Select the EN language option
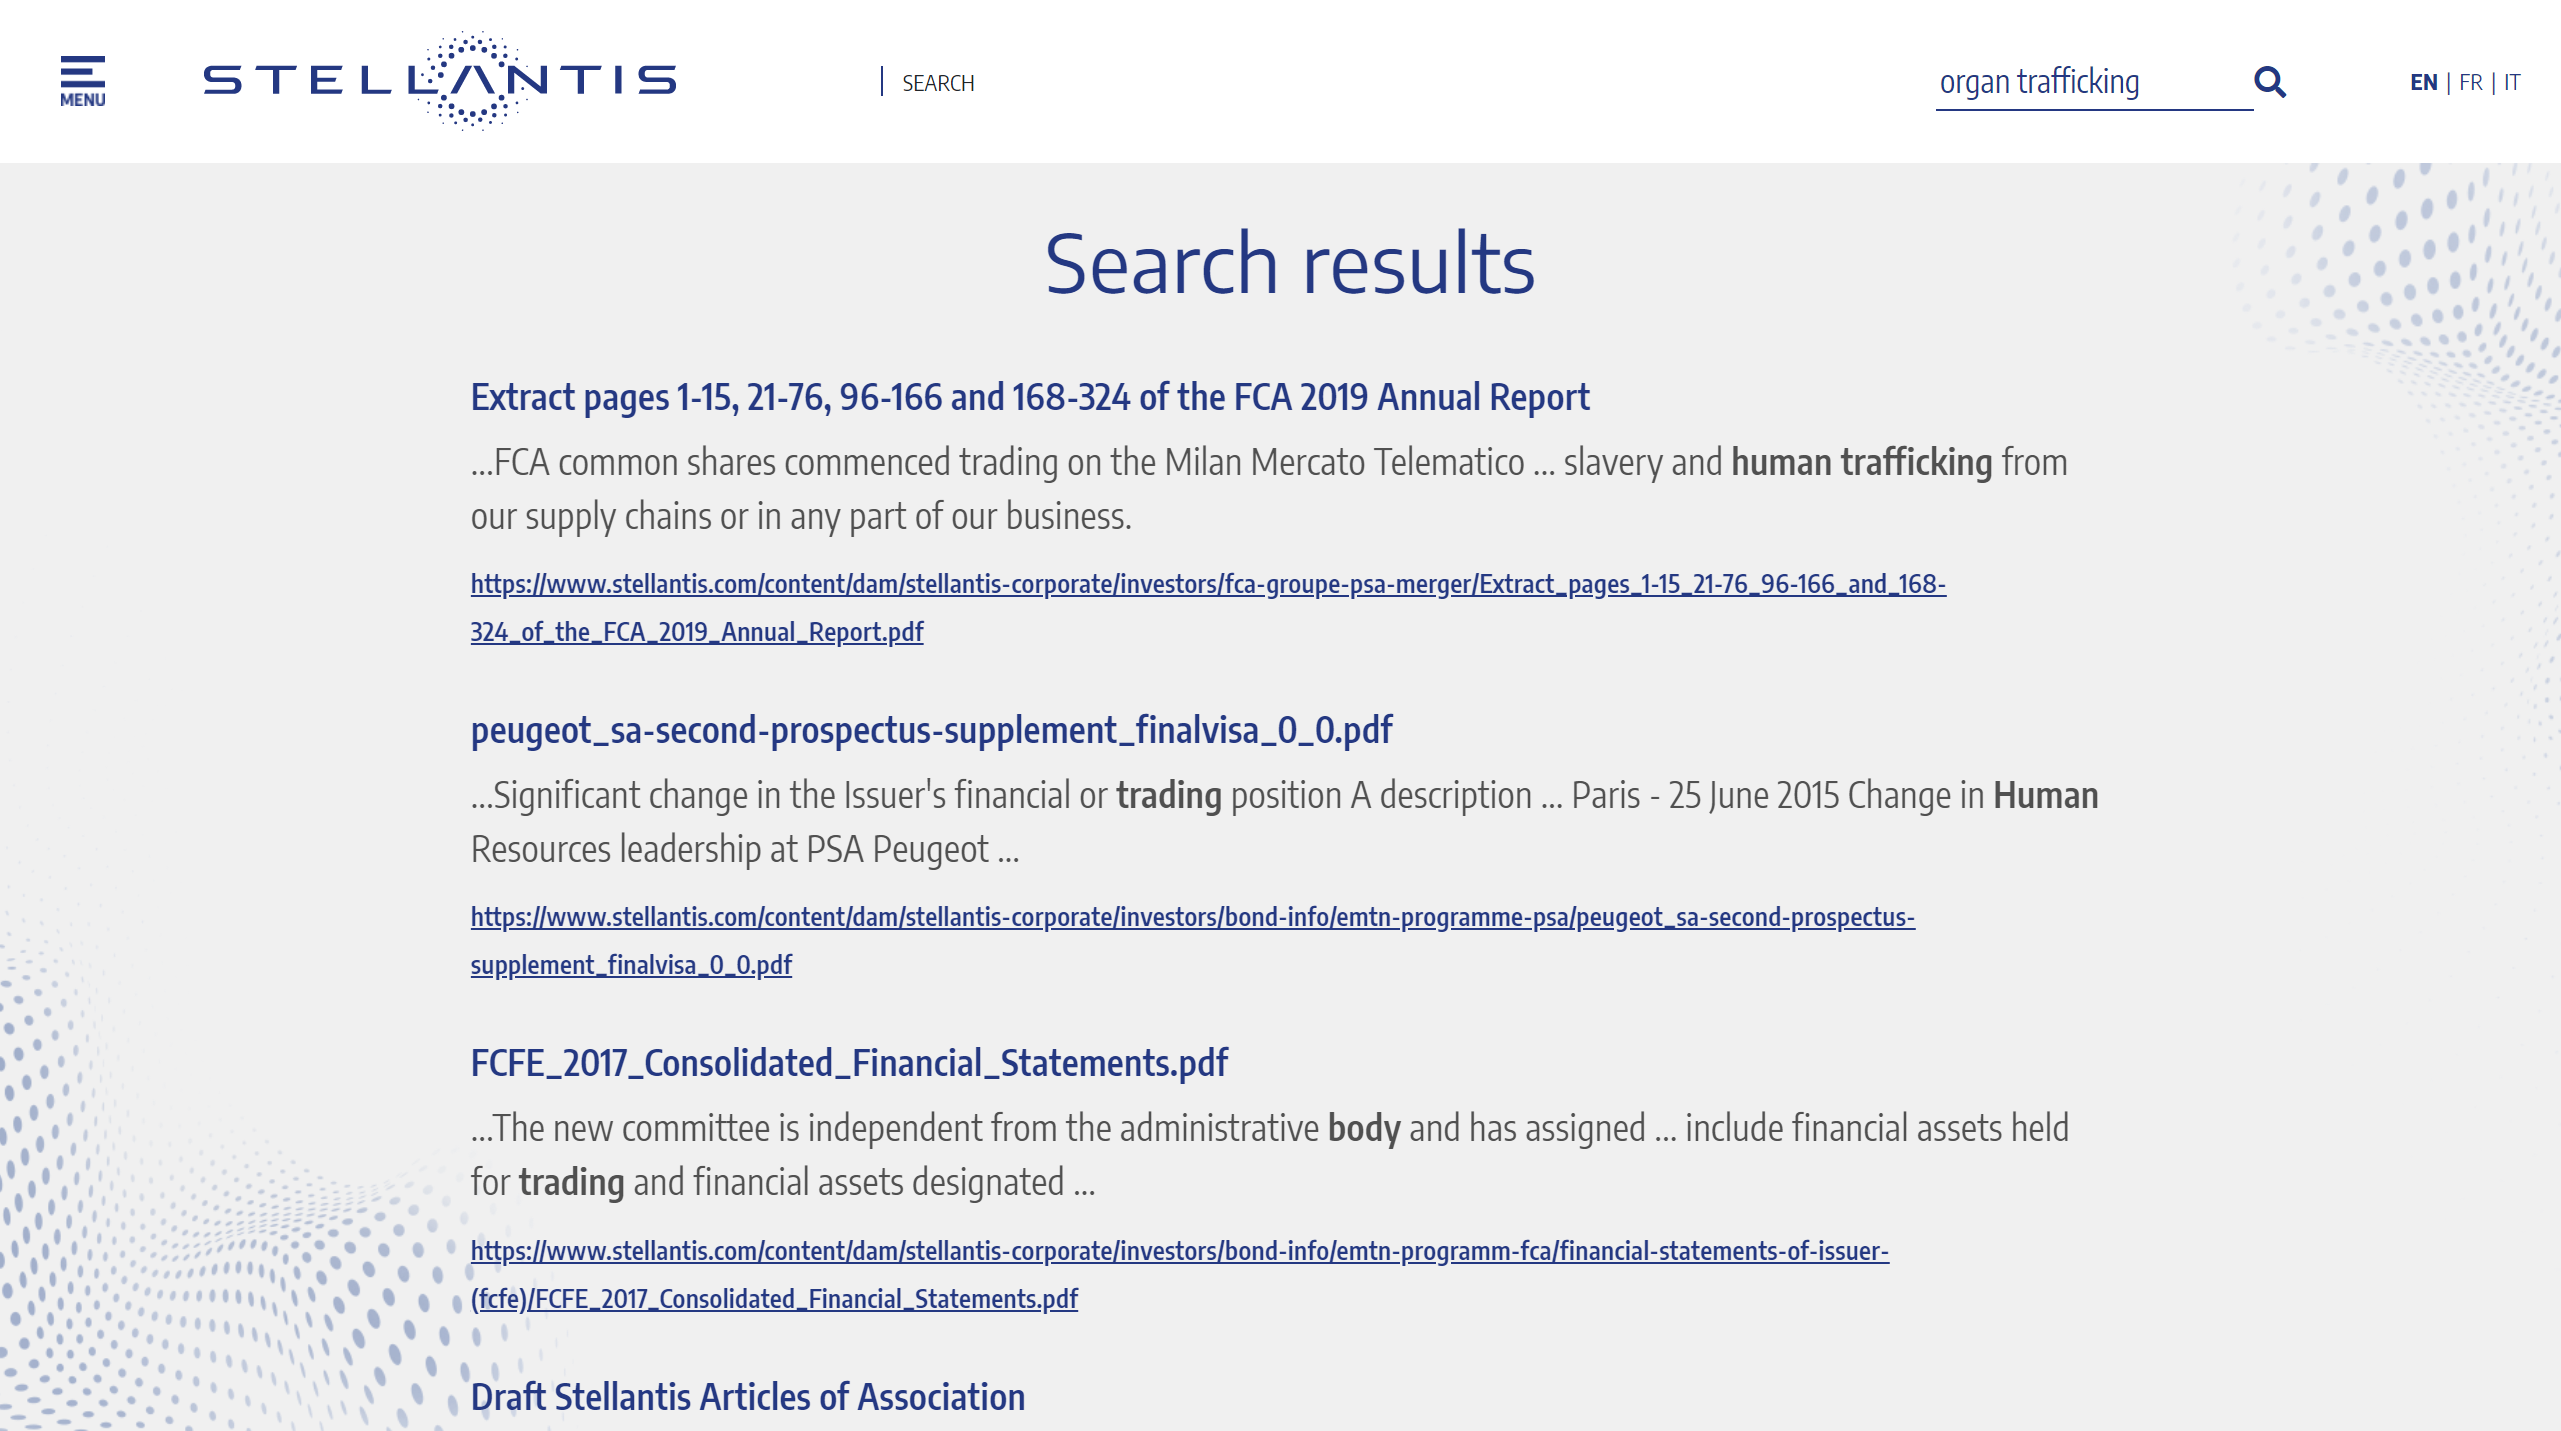Image resolution: width=2561 pixels, height=1431 pixels. click(2423, 82)
